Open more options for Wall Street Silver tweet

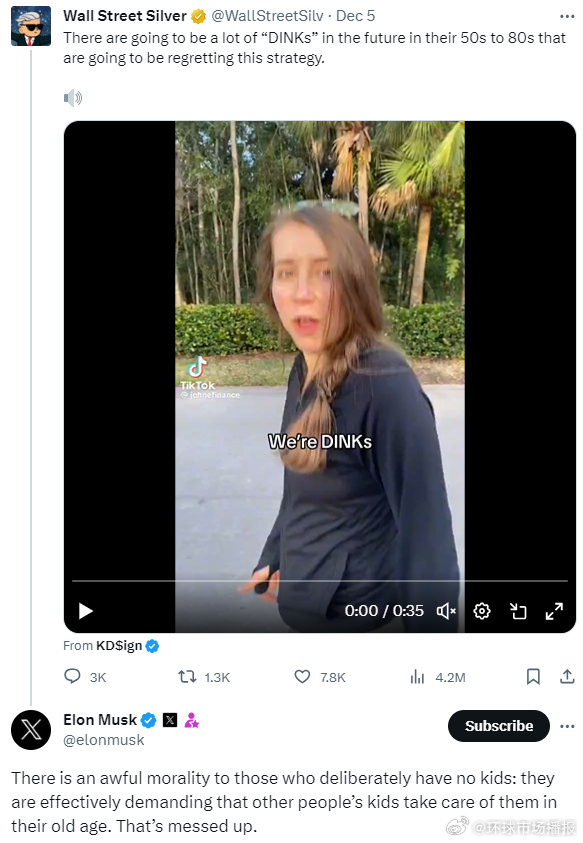[567, 16]
